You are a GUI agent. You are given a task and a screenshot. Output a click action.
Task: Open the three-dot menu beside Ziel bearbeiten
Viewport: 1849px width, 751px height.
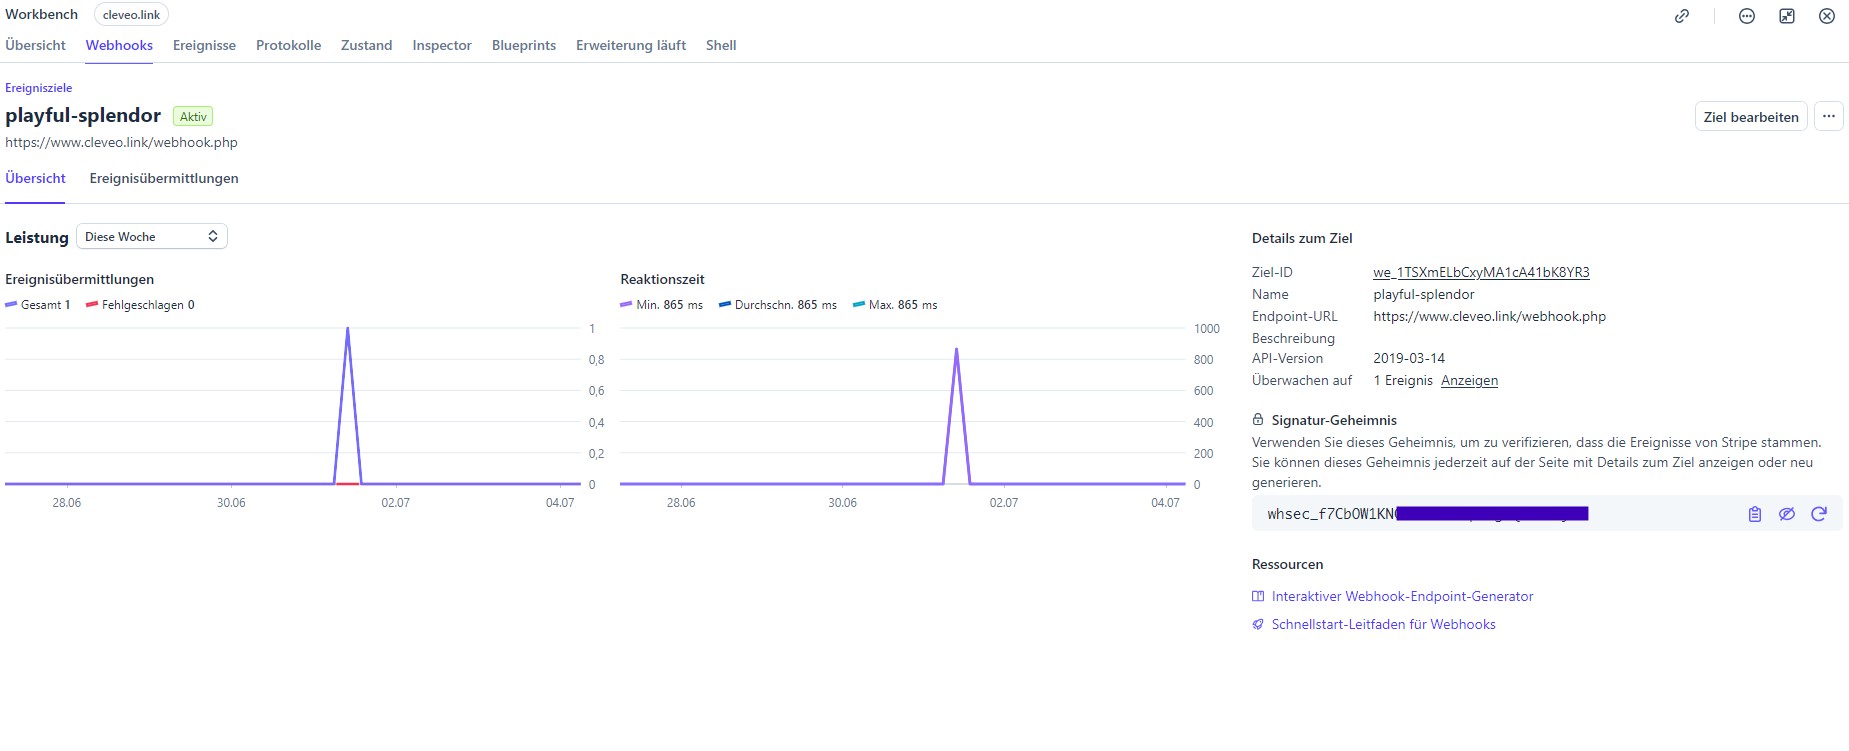point(1829,116)
